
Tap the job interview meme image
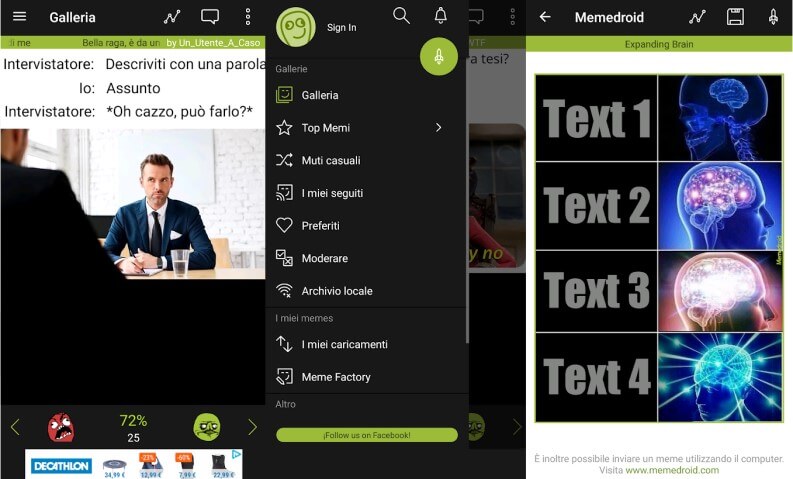[133, 204]
